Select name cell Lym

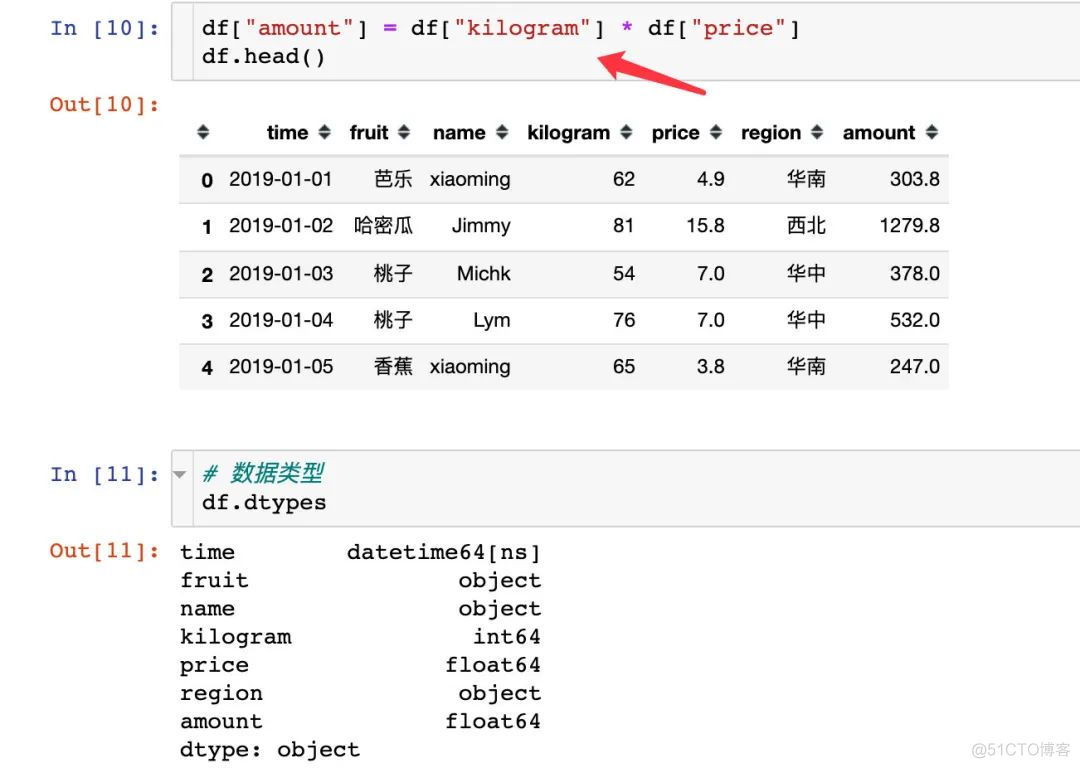(x=492, y=321)
